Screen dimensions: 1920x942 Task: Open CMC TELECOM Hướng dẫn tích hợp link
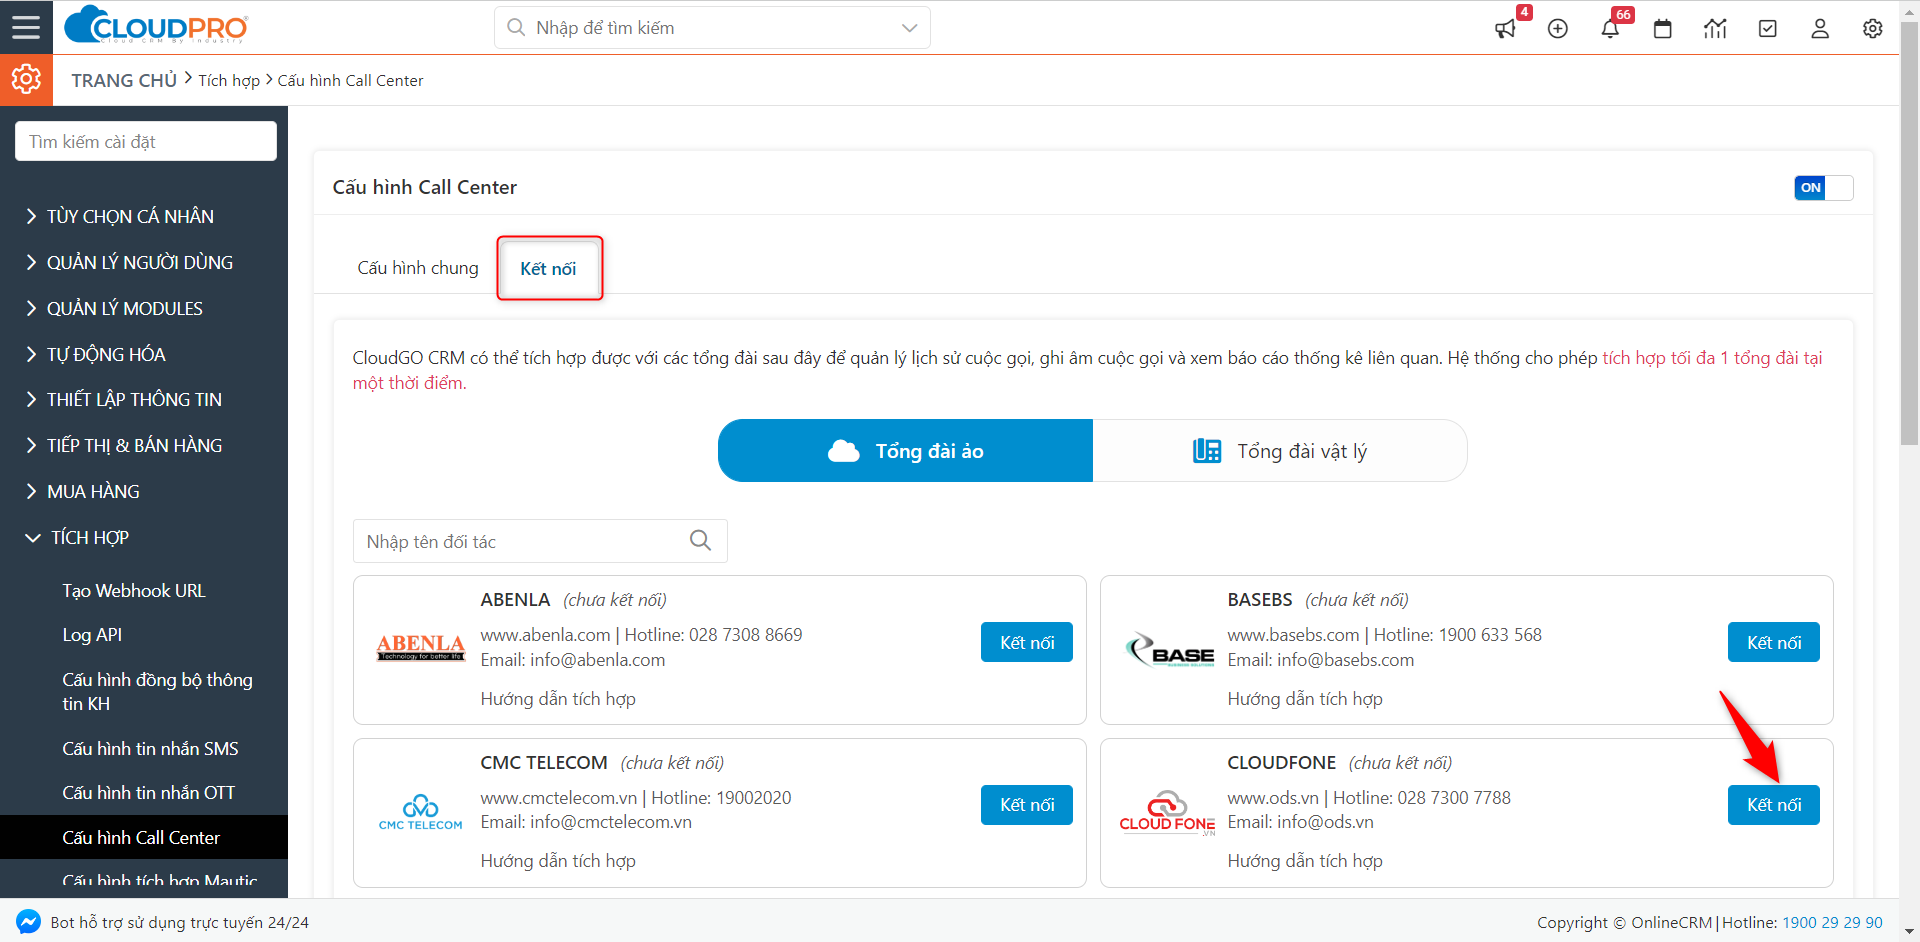(558, 861)
